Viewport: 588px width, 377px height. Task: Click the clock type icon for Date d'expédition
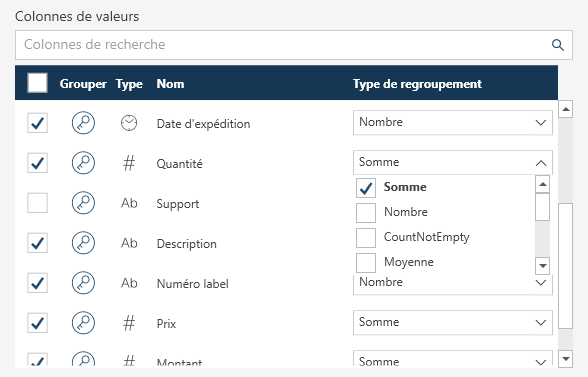(x=129, y=123)
